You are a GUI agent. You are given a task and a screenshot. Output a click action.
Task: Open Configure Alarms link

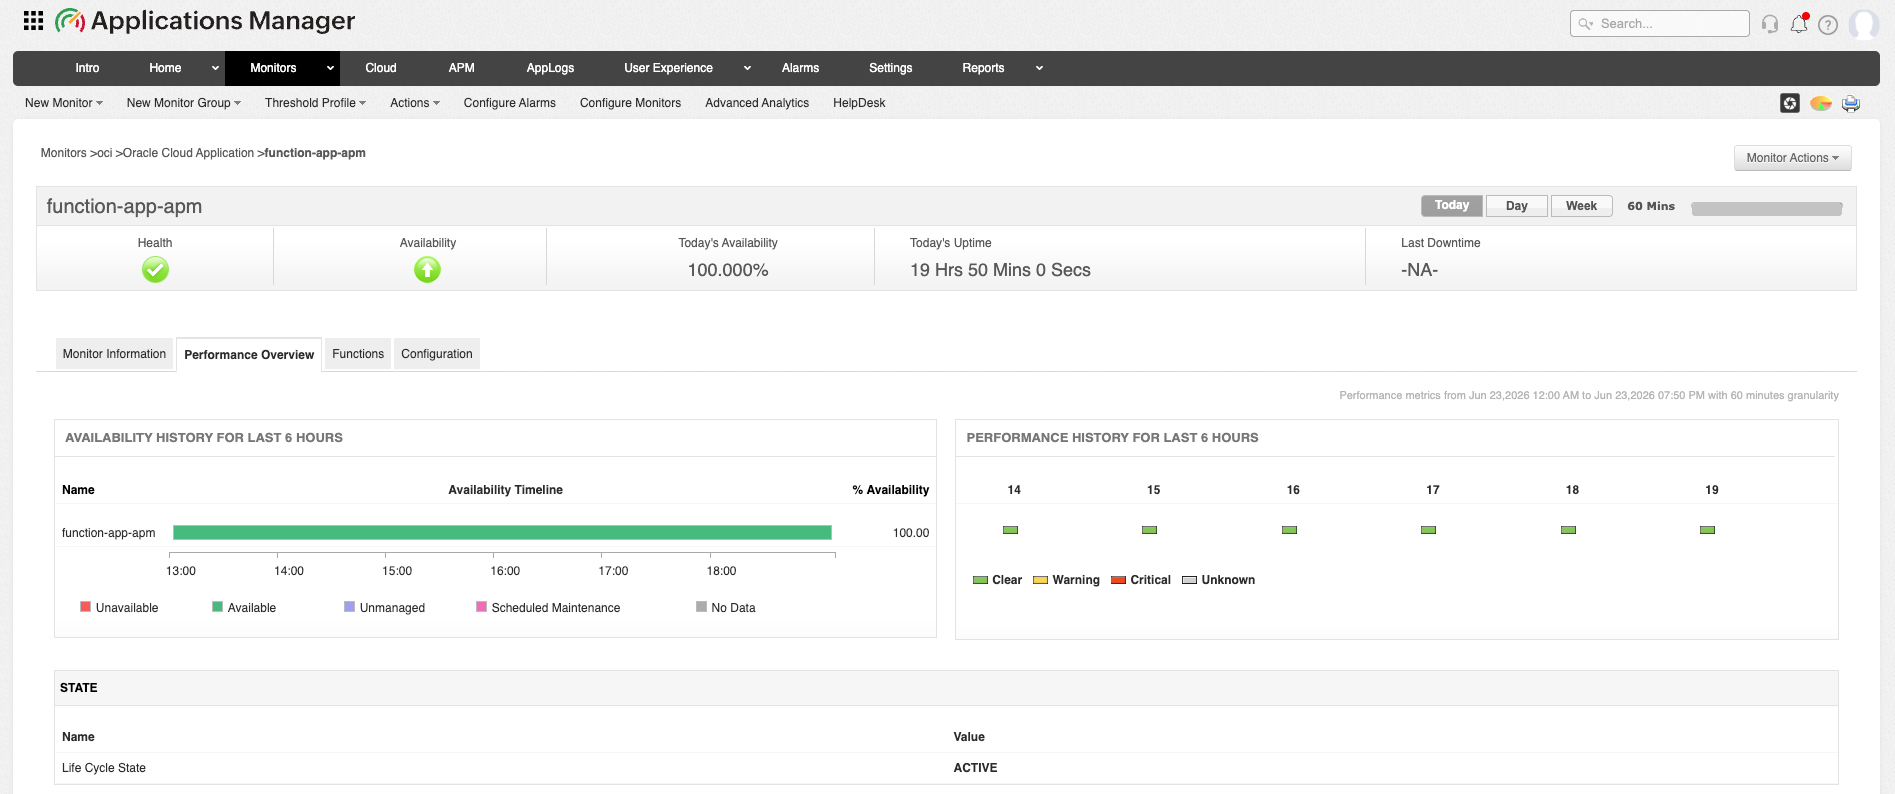[x=510, y=103]
